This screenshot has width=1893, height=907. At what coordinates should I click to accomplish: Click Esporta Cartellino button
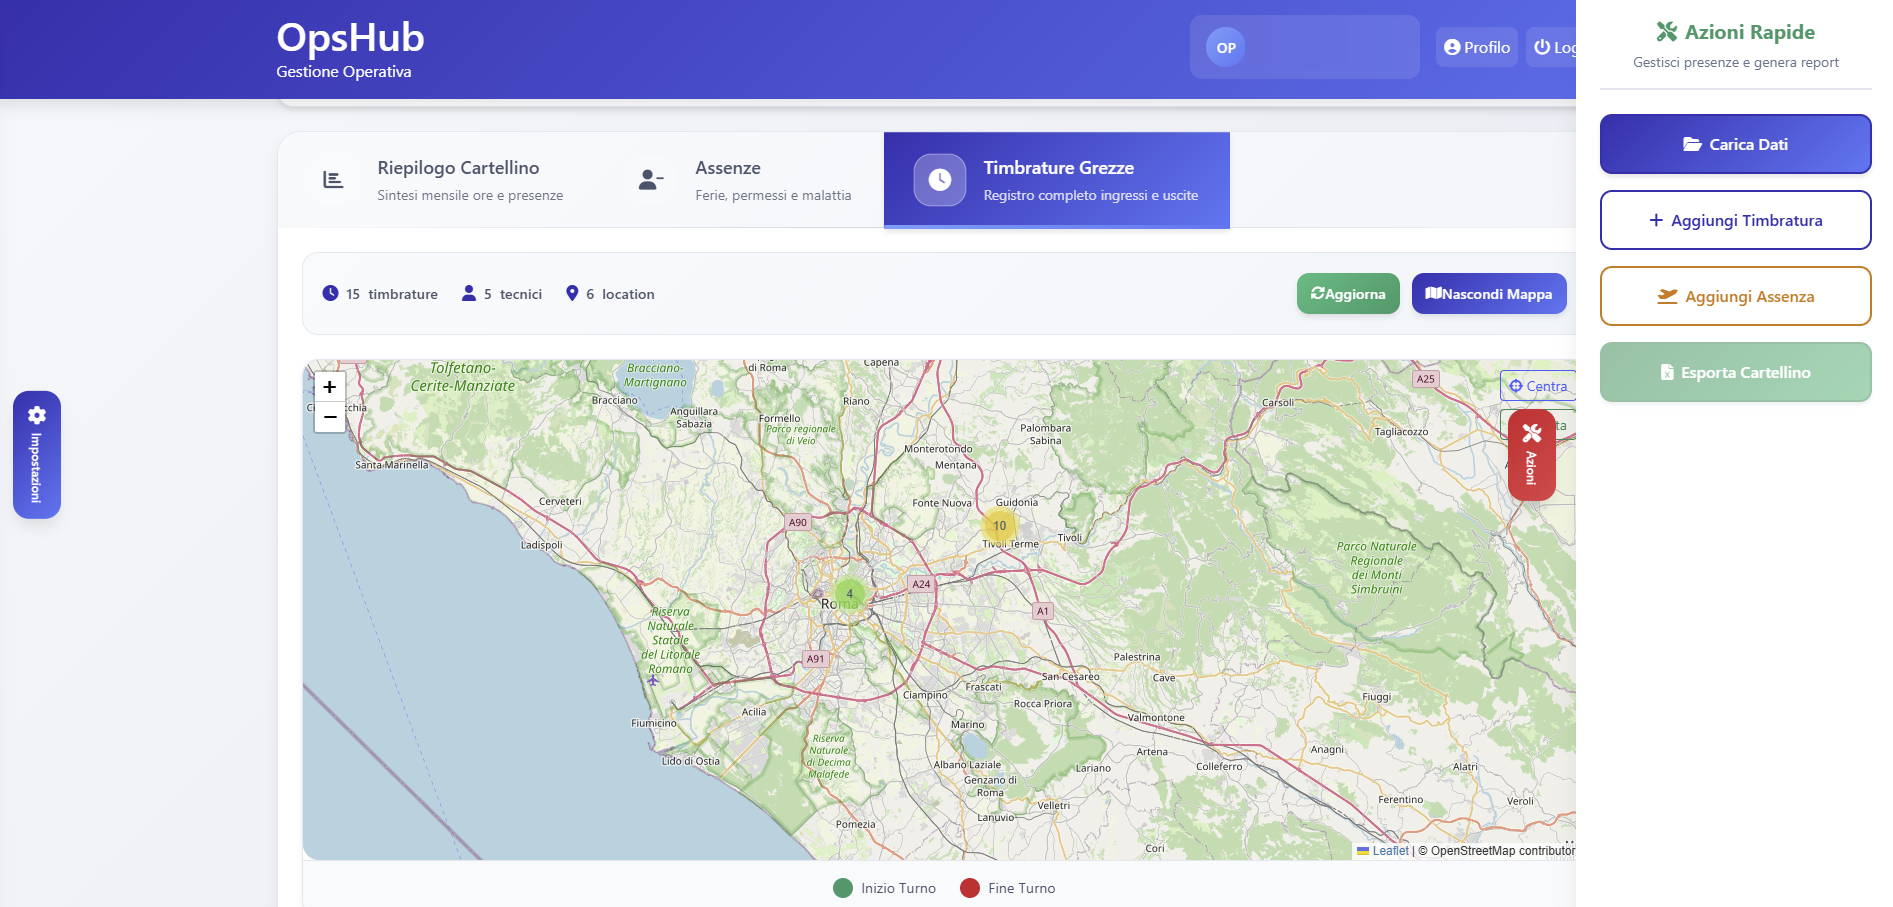pyautogui.click(x=1736, y=372)
